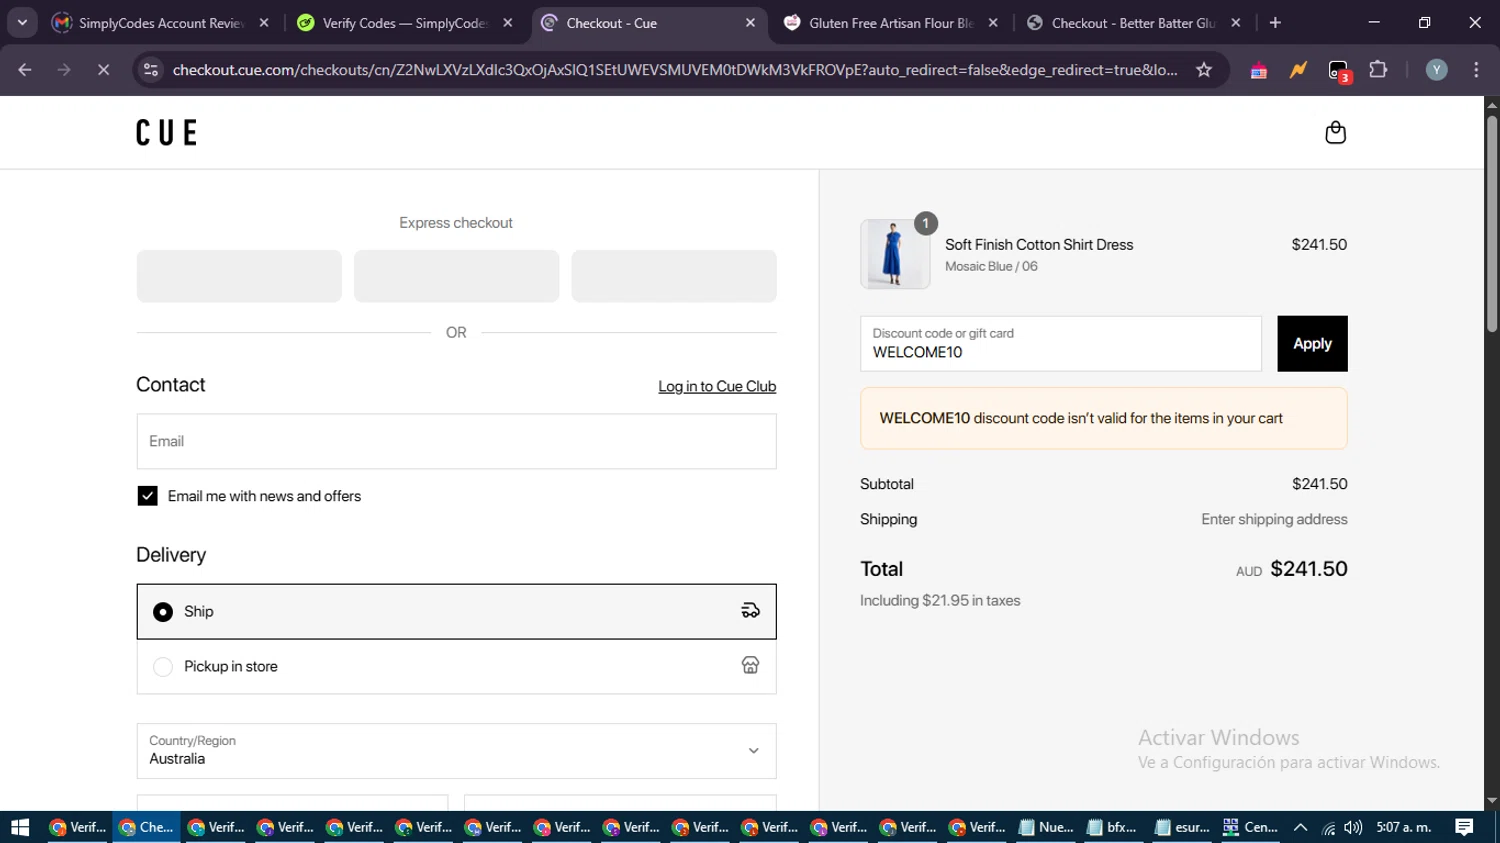Close the Verify Codes tab
Image resolution: width=1500 pixels, height=843 pixels.
coord(507,23)
